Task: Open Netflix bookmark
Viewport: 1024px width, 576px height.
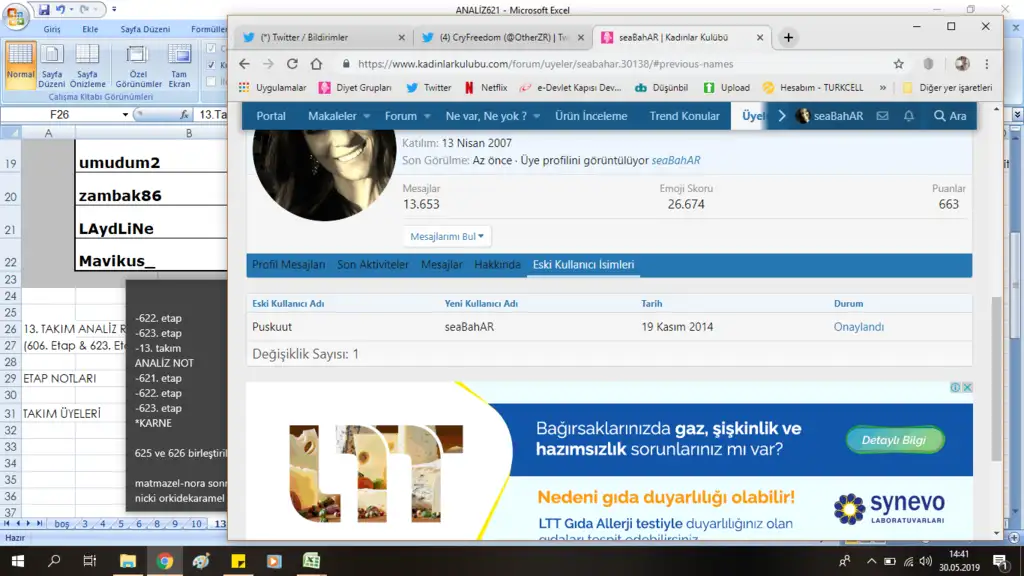Action: tap(485, 88)
